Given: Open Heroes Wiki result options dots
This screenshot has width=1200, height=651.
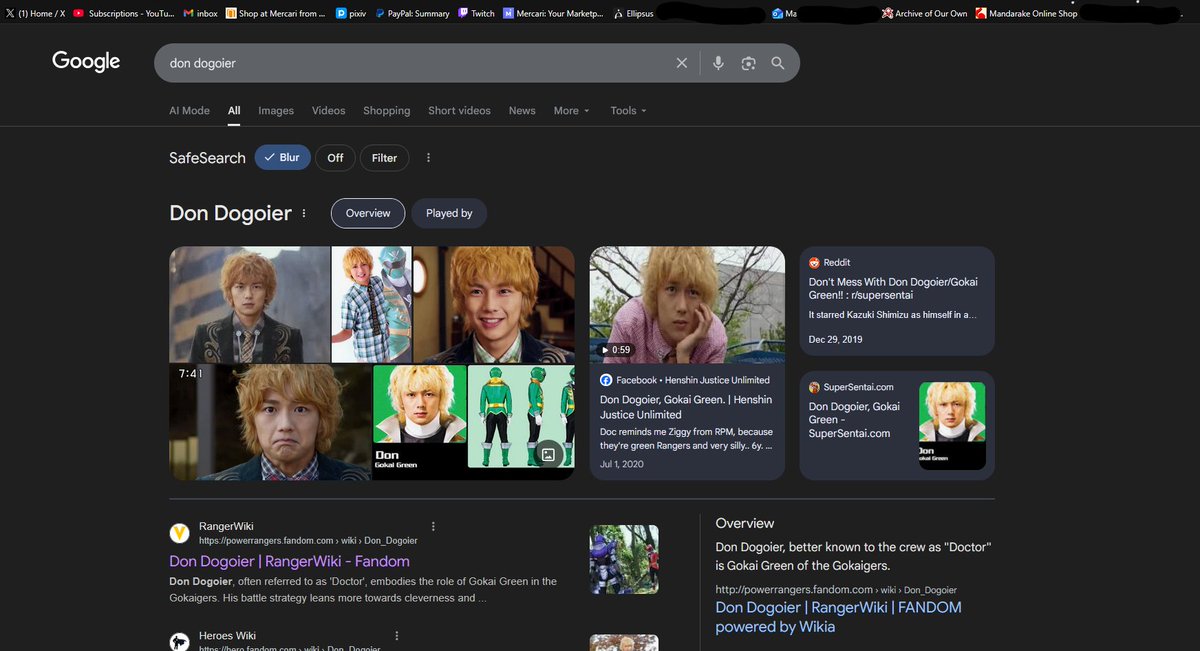Looking at the screenshot, I should [397, 636].
